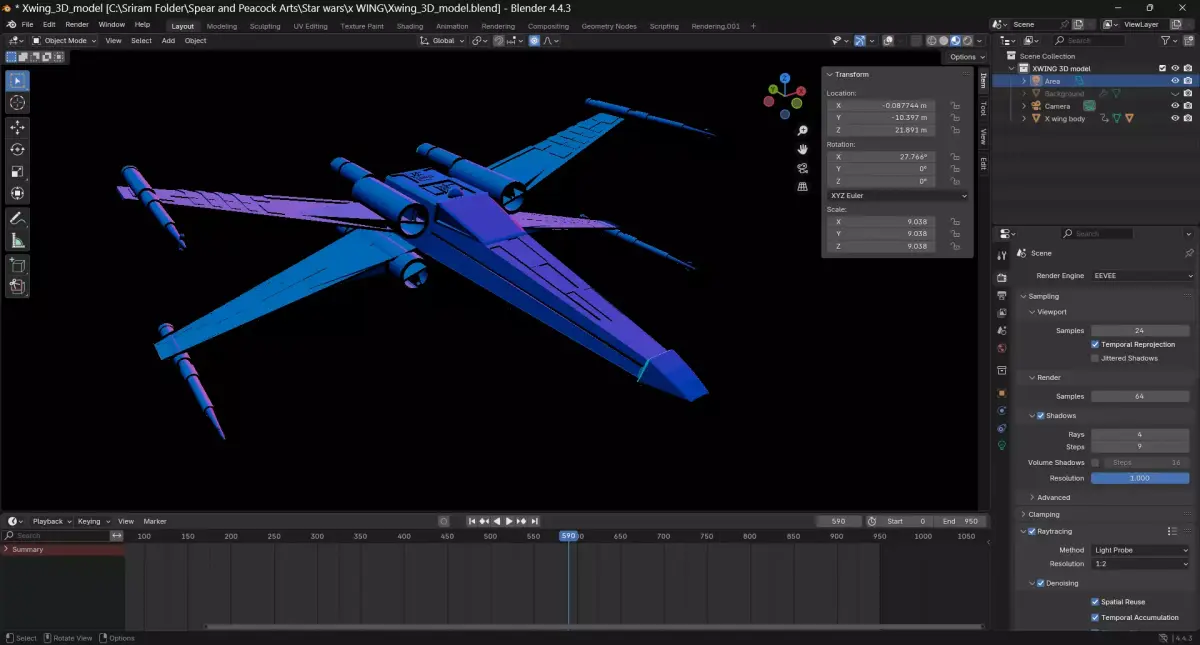1200x645 pixels.
Task: Open the Output properties tab icon
Action: (1001, 295)
